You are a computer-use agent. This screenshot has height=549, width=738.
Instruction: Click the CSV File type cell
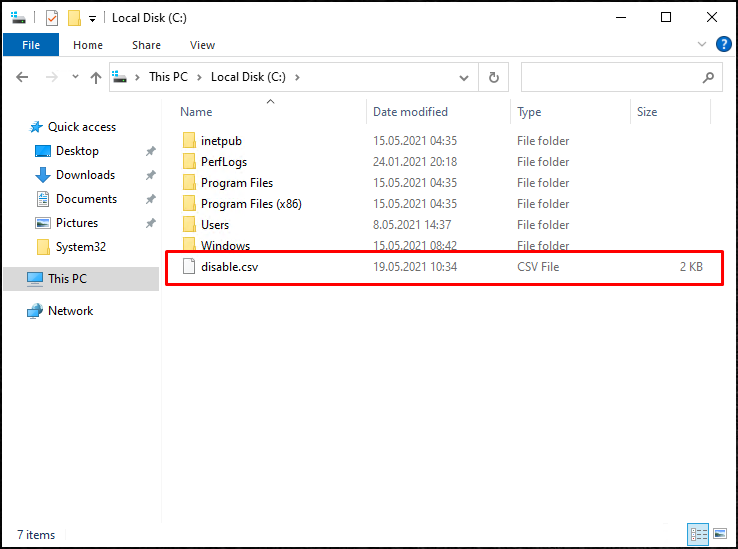point(538,266)
